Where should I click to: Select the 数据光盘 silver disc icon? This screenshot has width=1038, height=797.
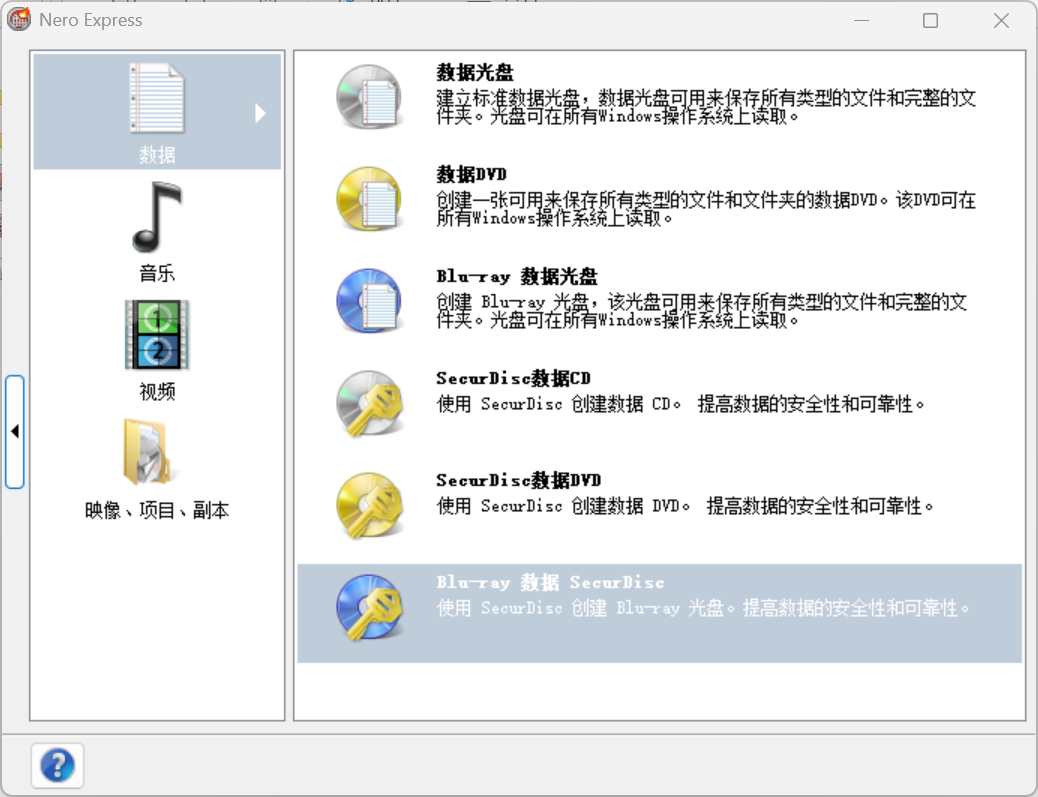[368, 97]
